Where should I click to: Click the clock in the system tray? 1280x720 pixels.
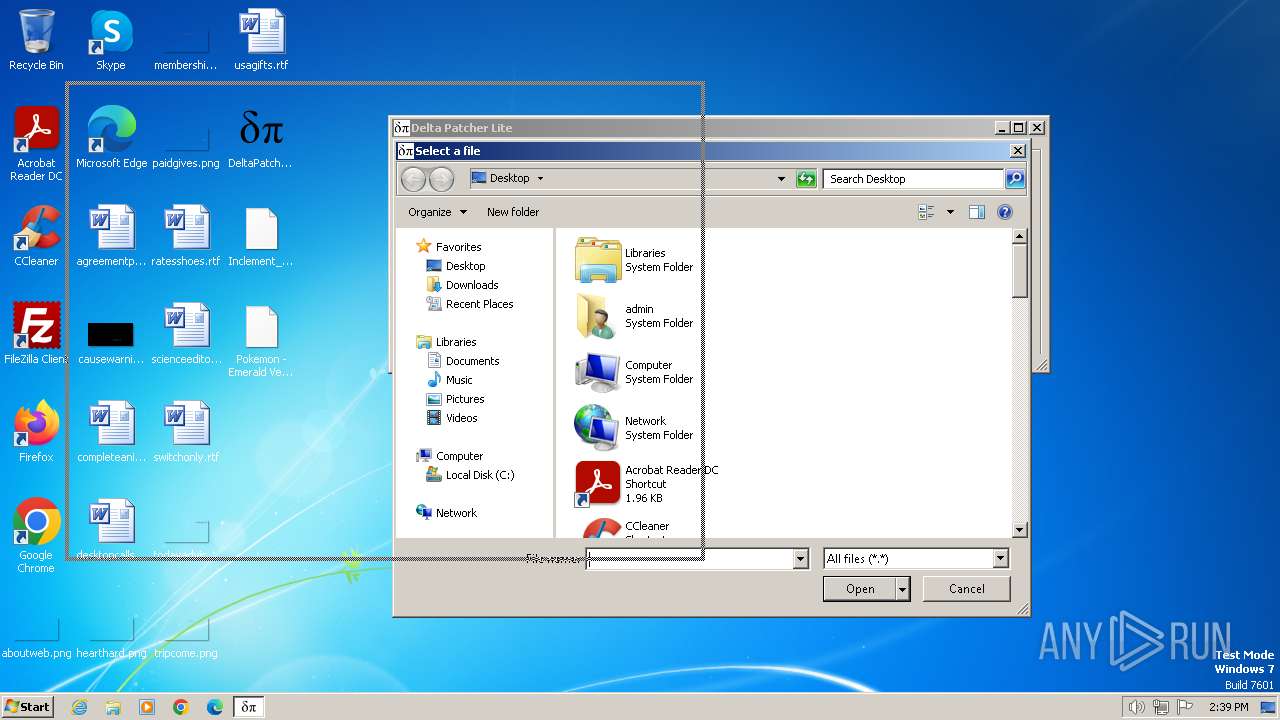(1229, 707)
